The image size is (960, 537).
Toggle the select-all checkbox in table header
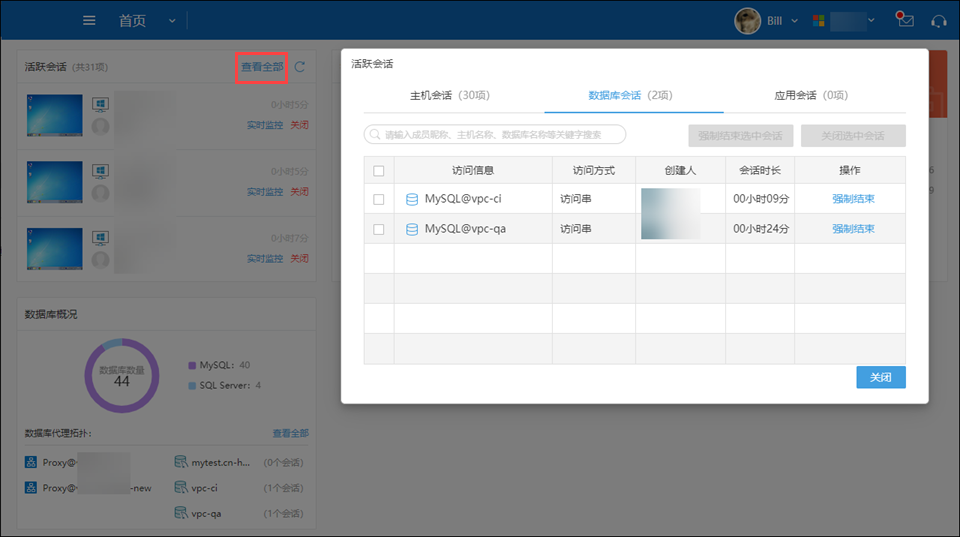click(378, 170)
